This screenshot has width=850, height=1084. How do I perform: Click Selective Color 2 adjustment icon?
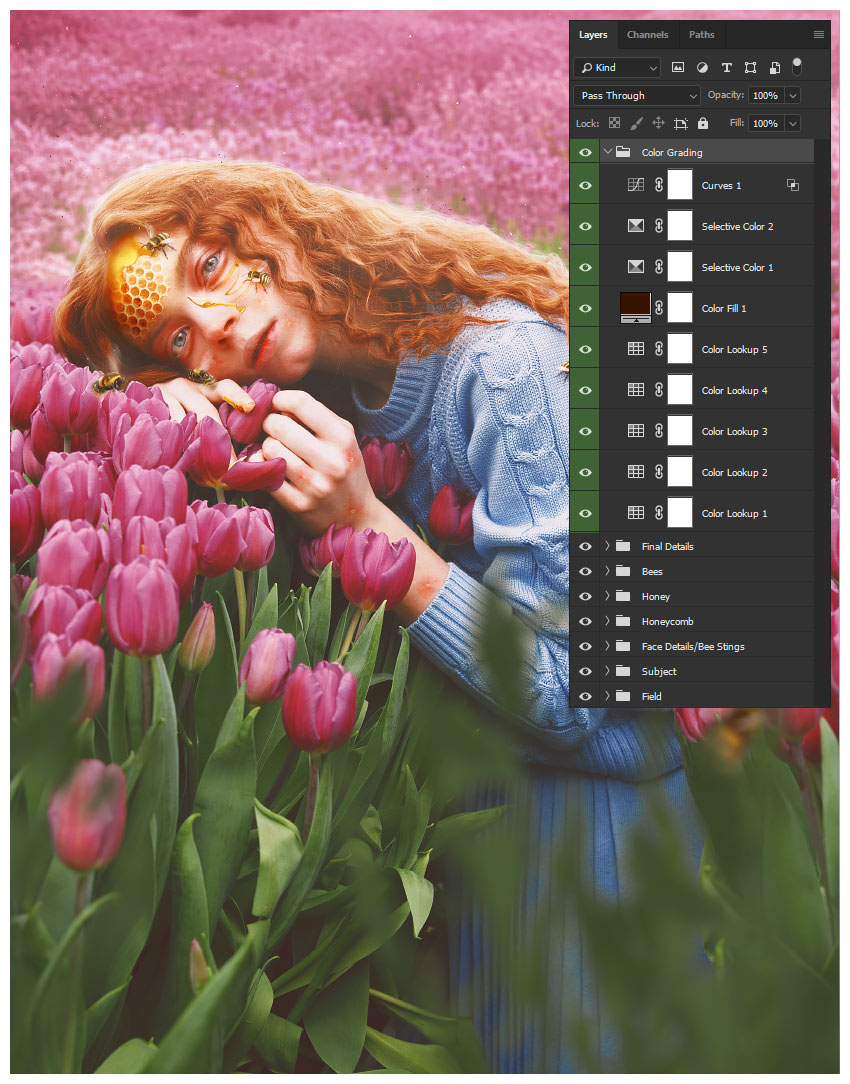click(636, 226)
